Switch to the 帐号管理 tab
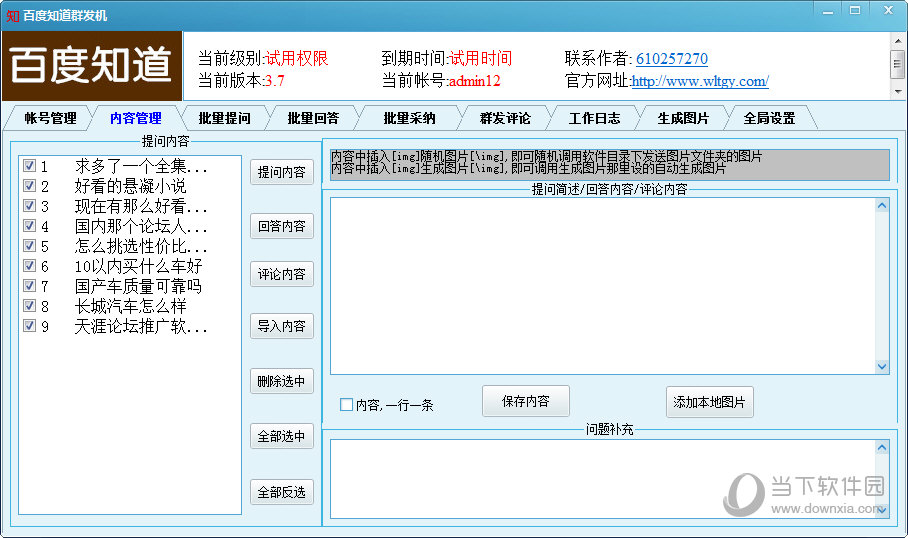This screenshot has height=538, width=908. 50,118
